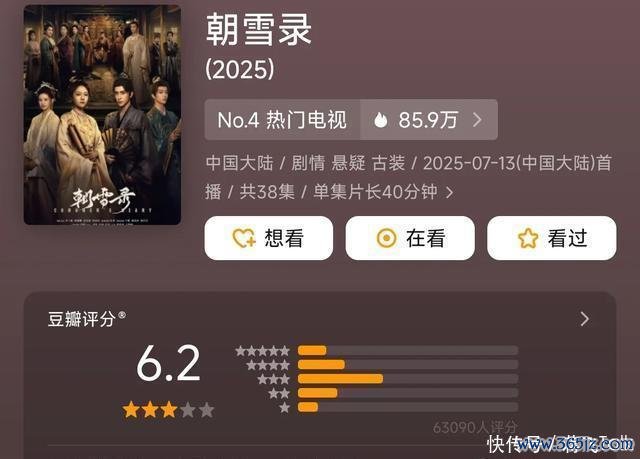The width and height of the screenshot is (640, 459).
Task: Open the 朝雪录 poster thumbnail
Action: click(102, 115)
